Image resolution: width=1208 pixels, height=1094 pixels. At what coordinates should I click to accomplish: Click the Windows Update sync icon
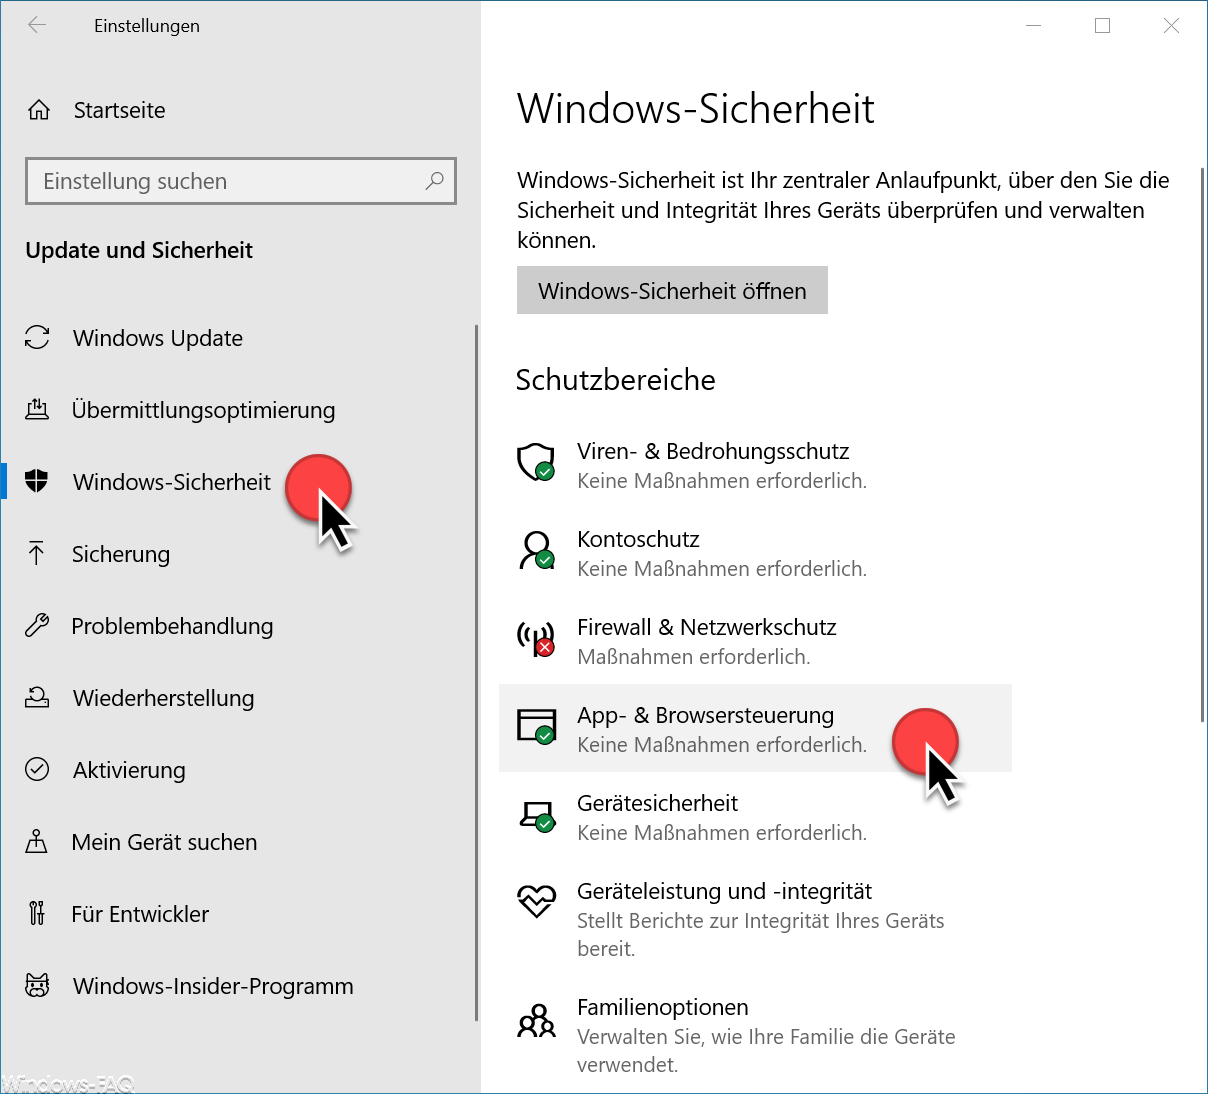coord(37,338)
